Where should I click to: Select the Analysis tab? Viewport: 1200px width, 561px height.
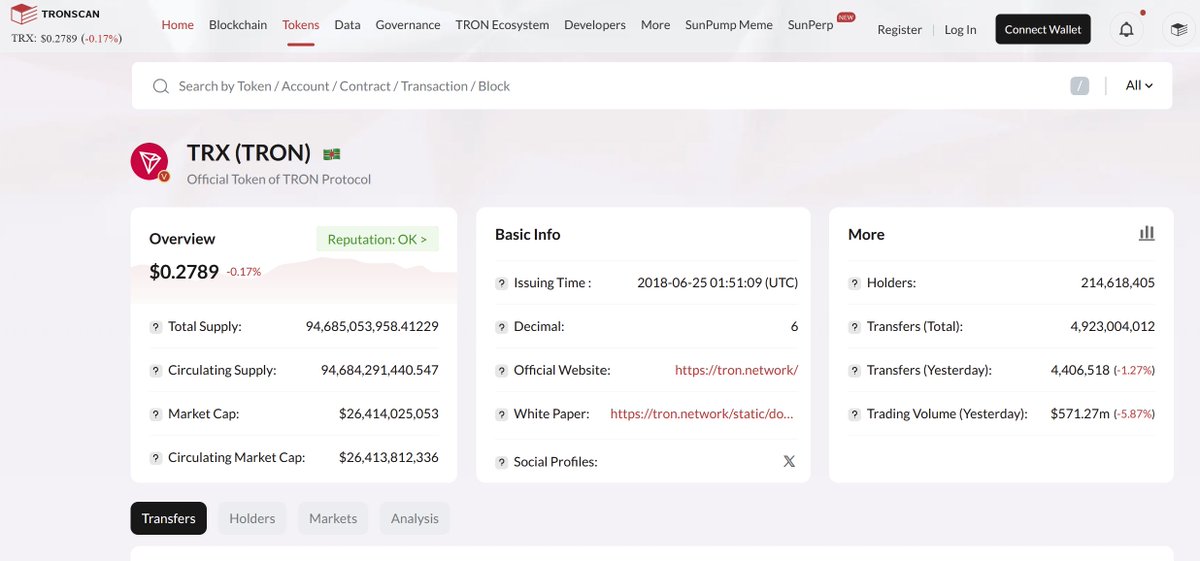tap(414, 518)
